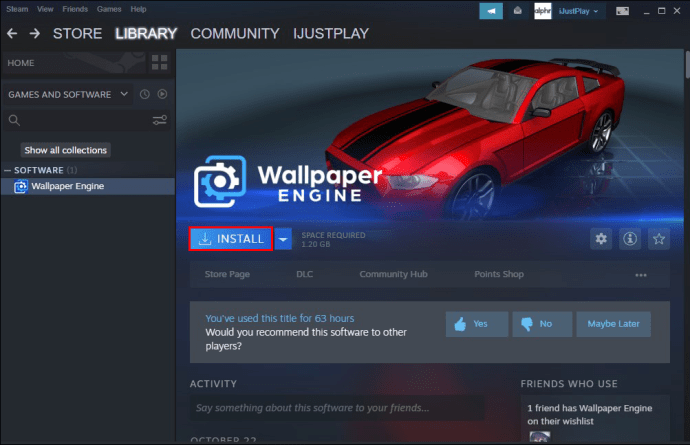Image resolution: width=690 pixels, height=445 pixels.
Task: Click Show all collections button
Action: [x=66, y=150]
